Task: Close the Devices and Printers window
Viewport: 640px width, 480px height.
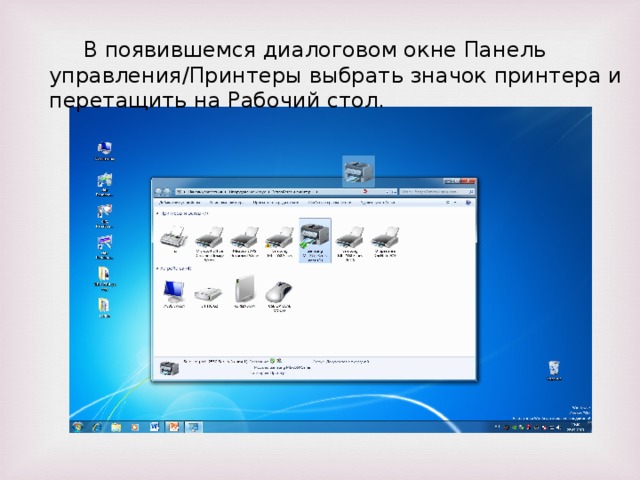Action: [469, 181]
